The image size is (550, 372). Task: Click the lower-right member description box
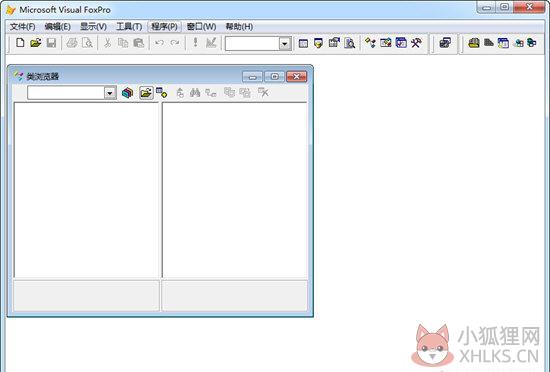pos(235,295)
